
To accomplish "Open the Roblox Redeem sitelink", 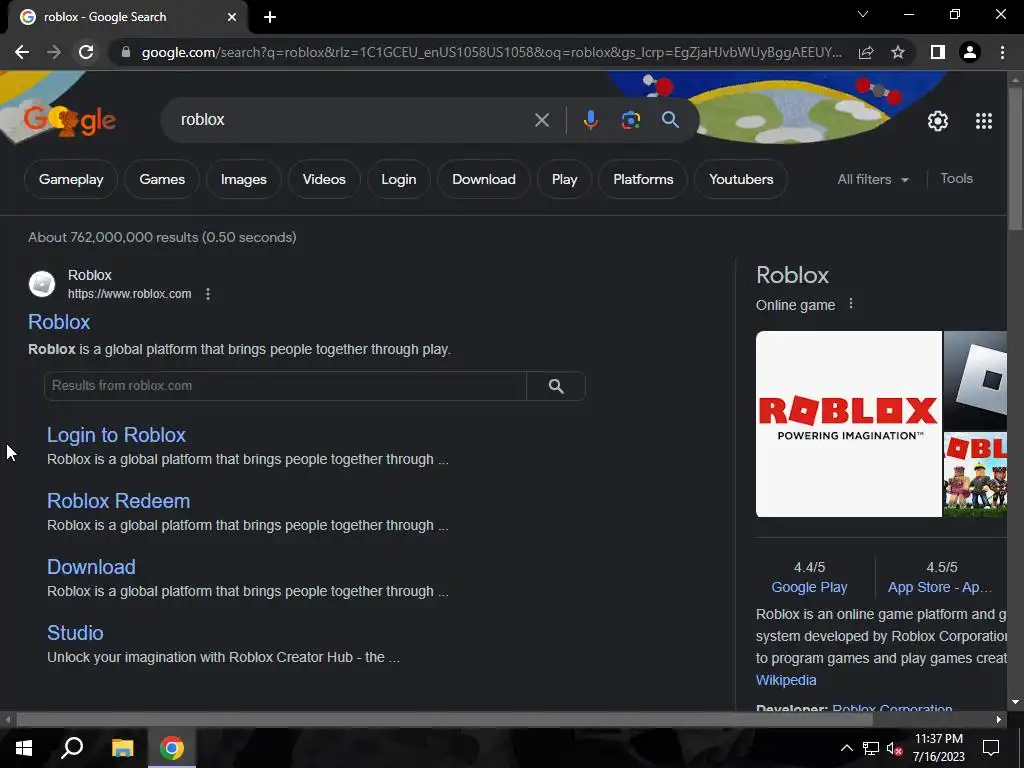I will coord(118,501).
